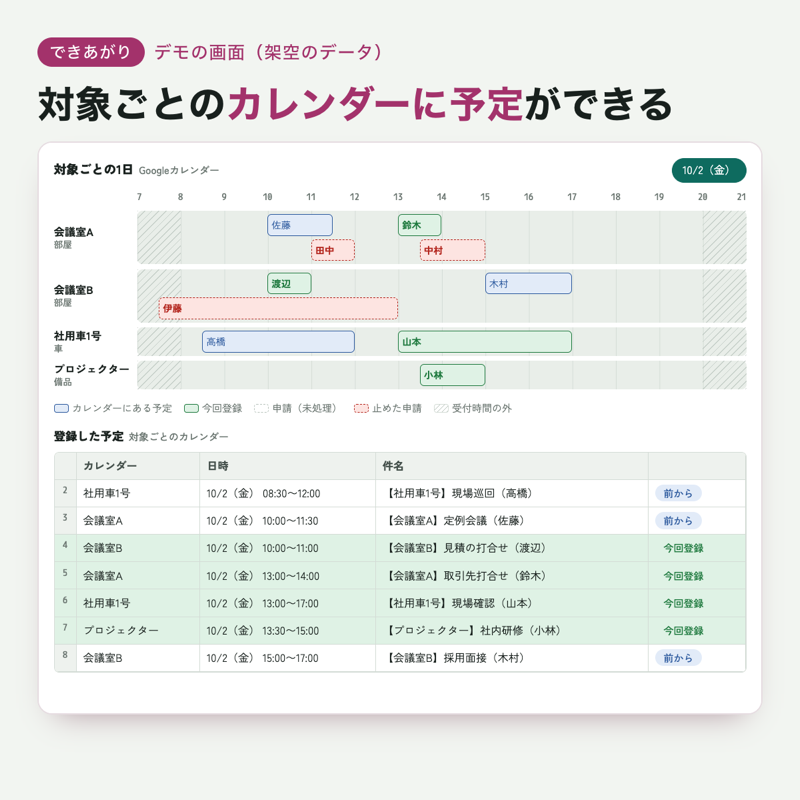Click the 登録した予定 section heading
This screenshot has width=800, height=800.
pyautogui.click(x=89, y=436)
